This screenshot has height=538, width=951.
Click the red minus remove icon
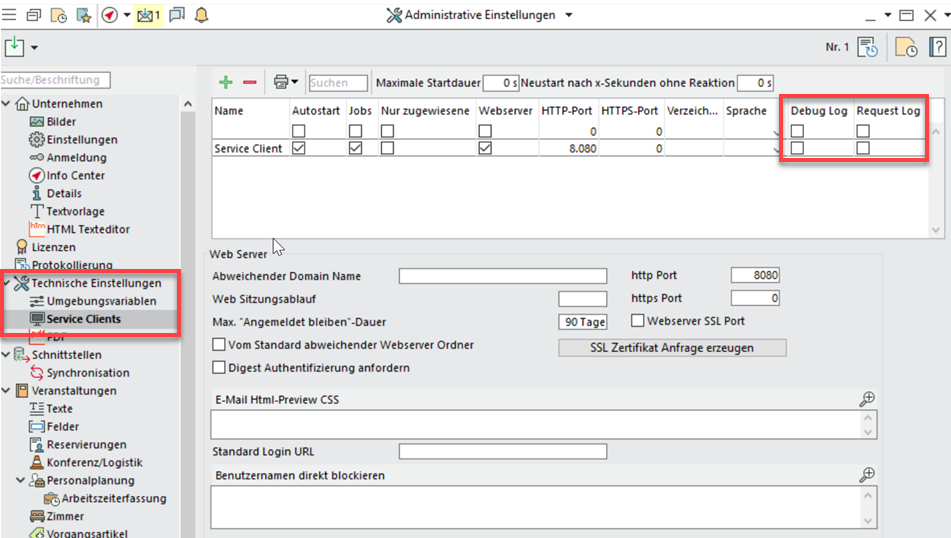click(250, 82)
